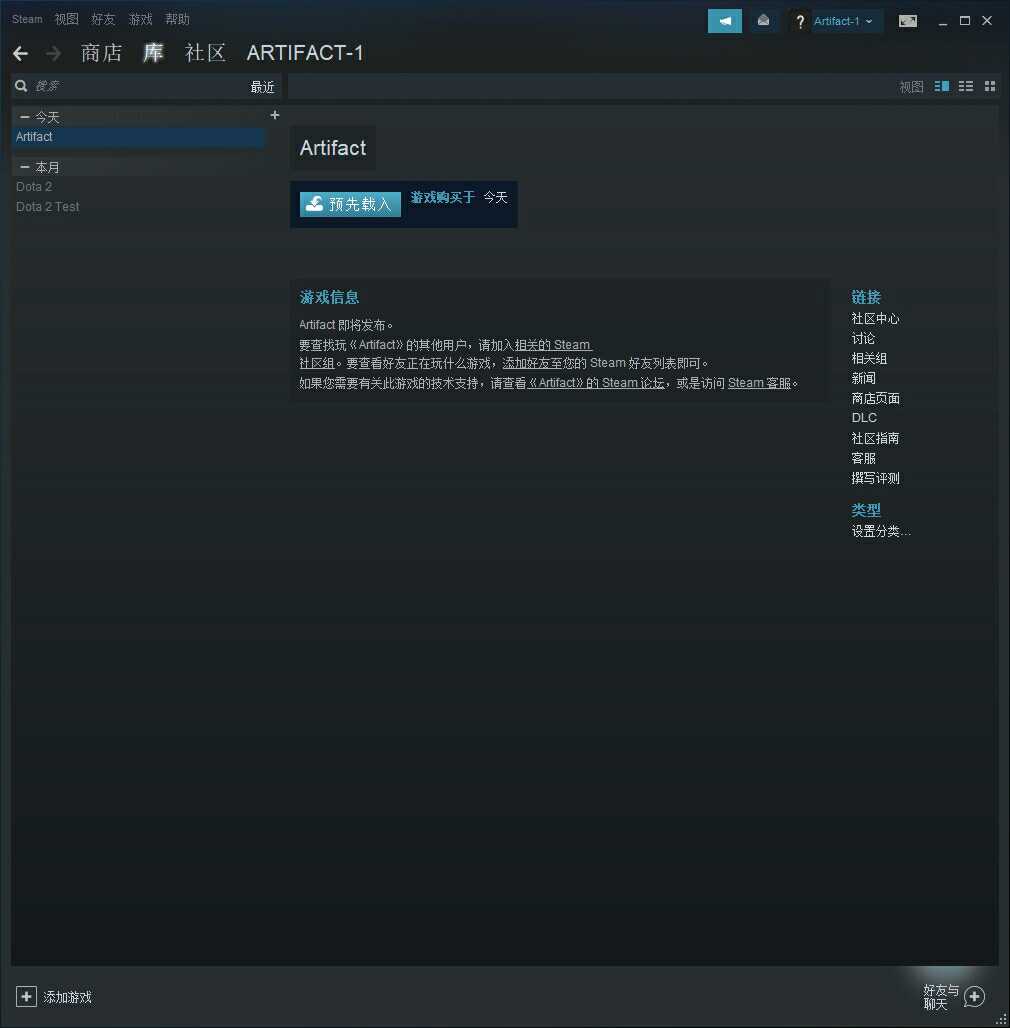1010x1028 pixels.
Task: Click the 添加游戏 label
Action: coord(68,997)
